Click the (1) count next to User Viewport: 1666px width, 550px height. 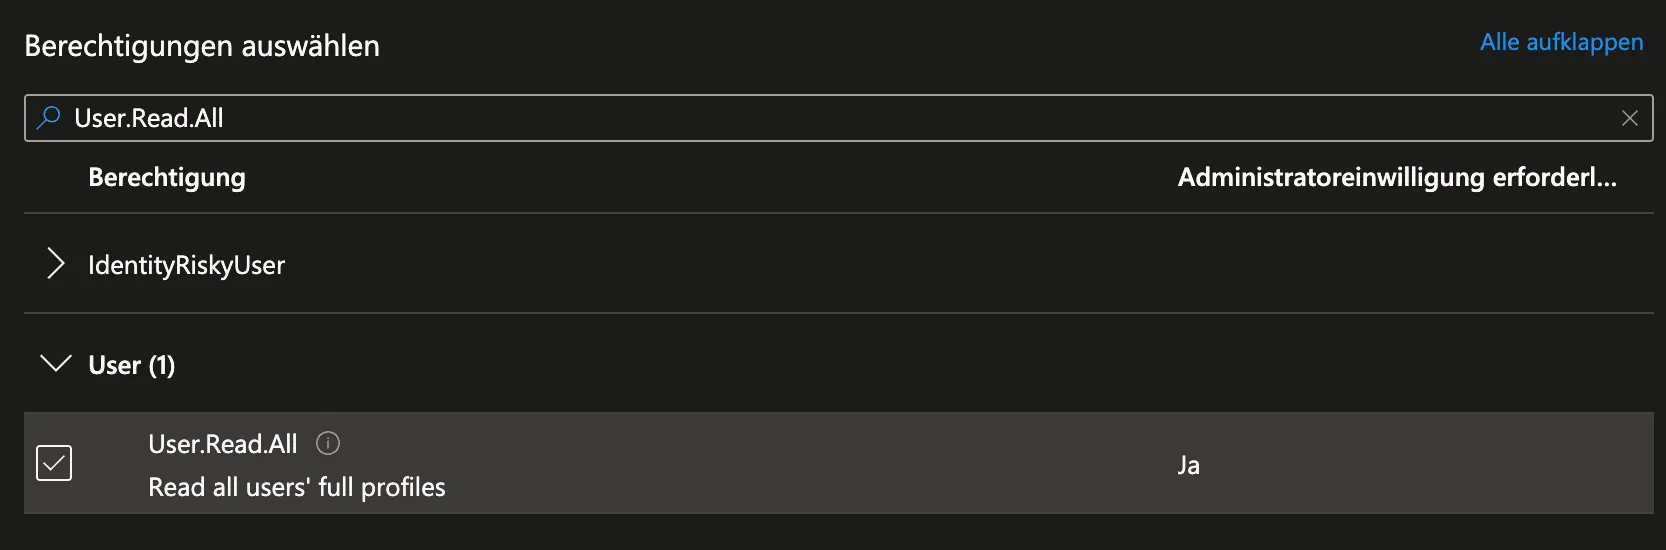coord(162,365)
